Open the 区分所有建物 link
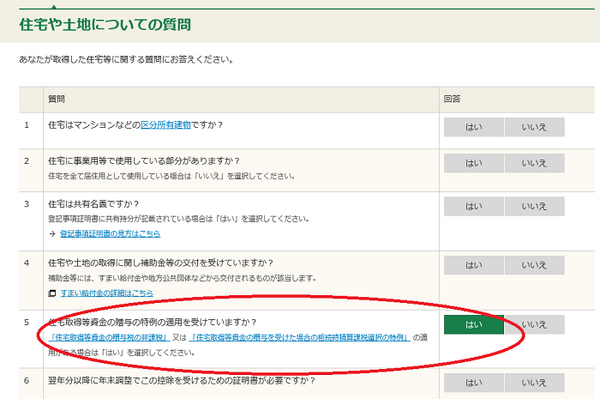Screen dimensions: 600x399 (x=166, y=125)
